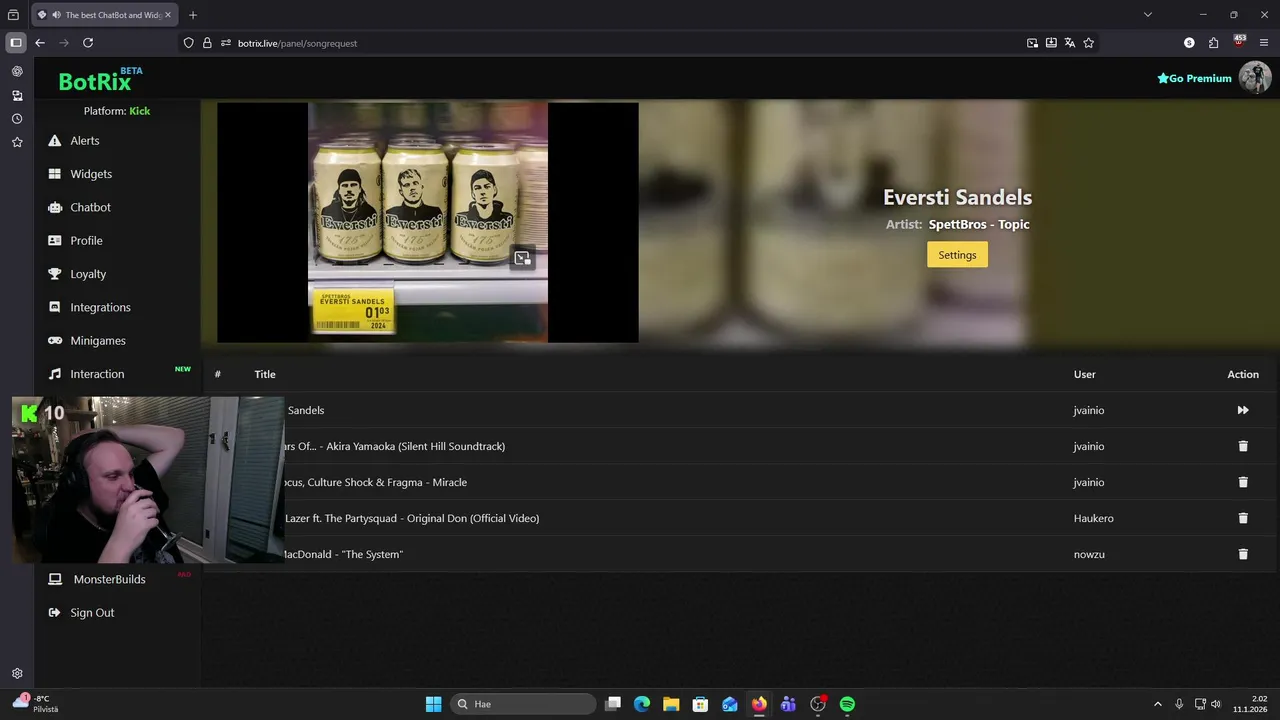Open the list-all-tabs dropdown arrow
1280x720 pixels.
pos(1148,15)
